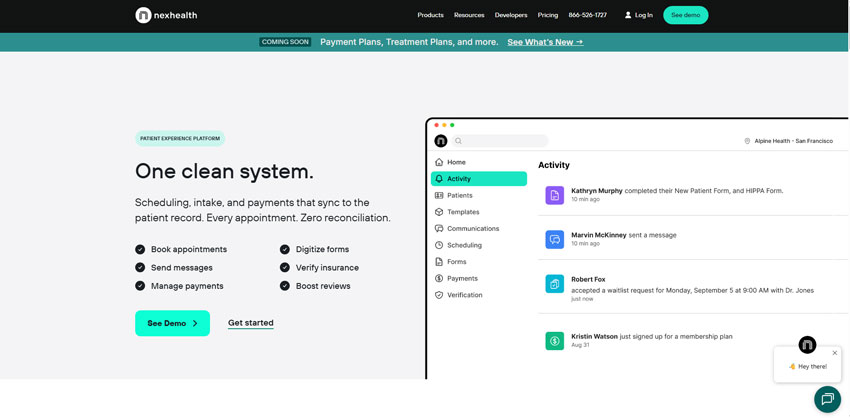The height and width of the screenshot is (418, 850).
Task: Click the Kathryn Murphy name
Action: point(597,191)
